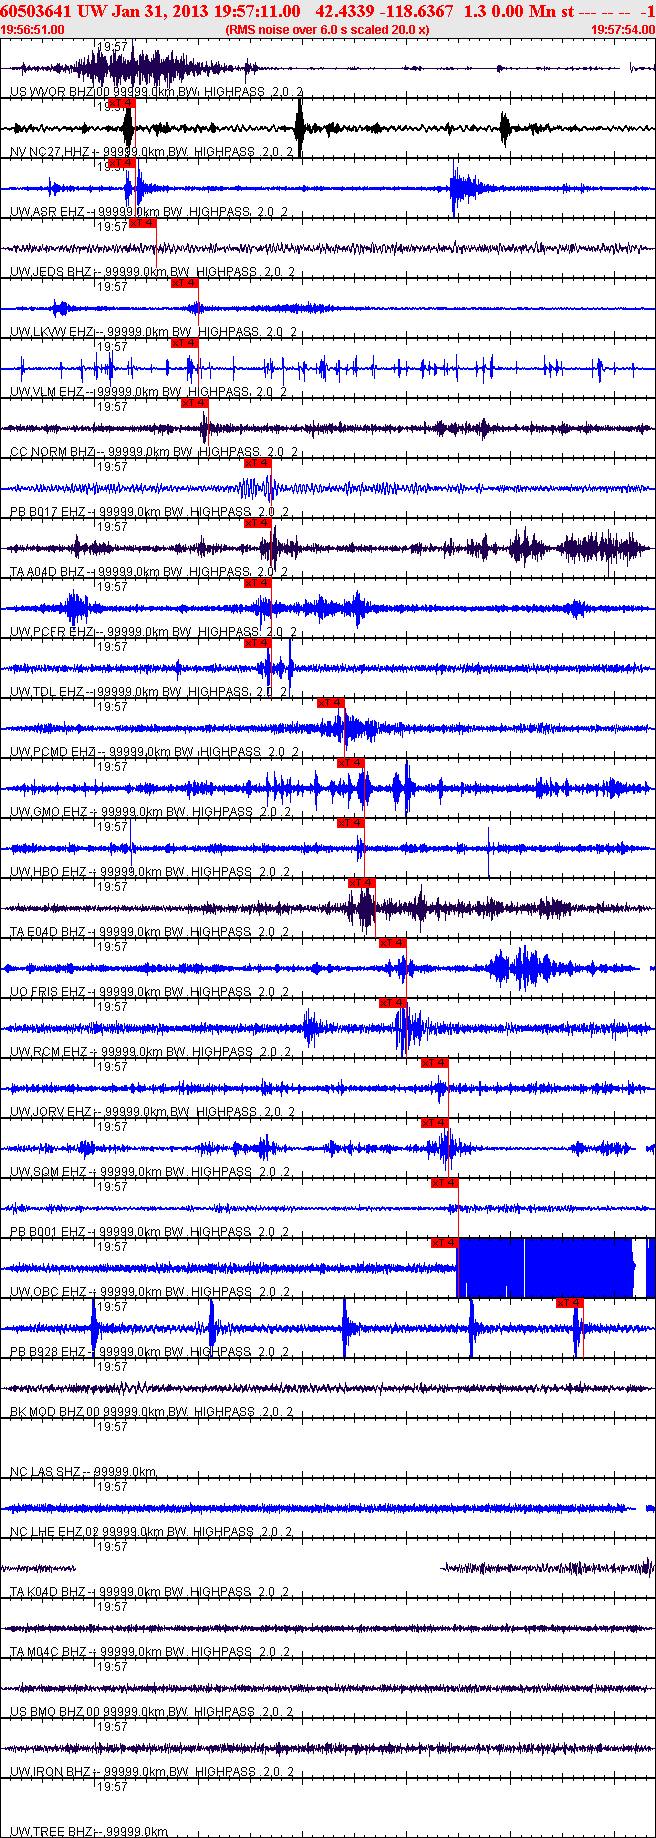Image resolution: width=656 pixels, height=1838 pixels.
Task: Click the magnitude text 1.3 0.00 Mn
Action: point(509,11)
